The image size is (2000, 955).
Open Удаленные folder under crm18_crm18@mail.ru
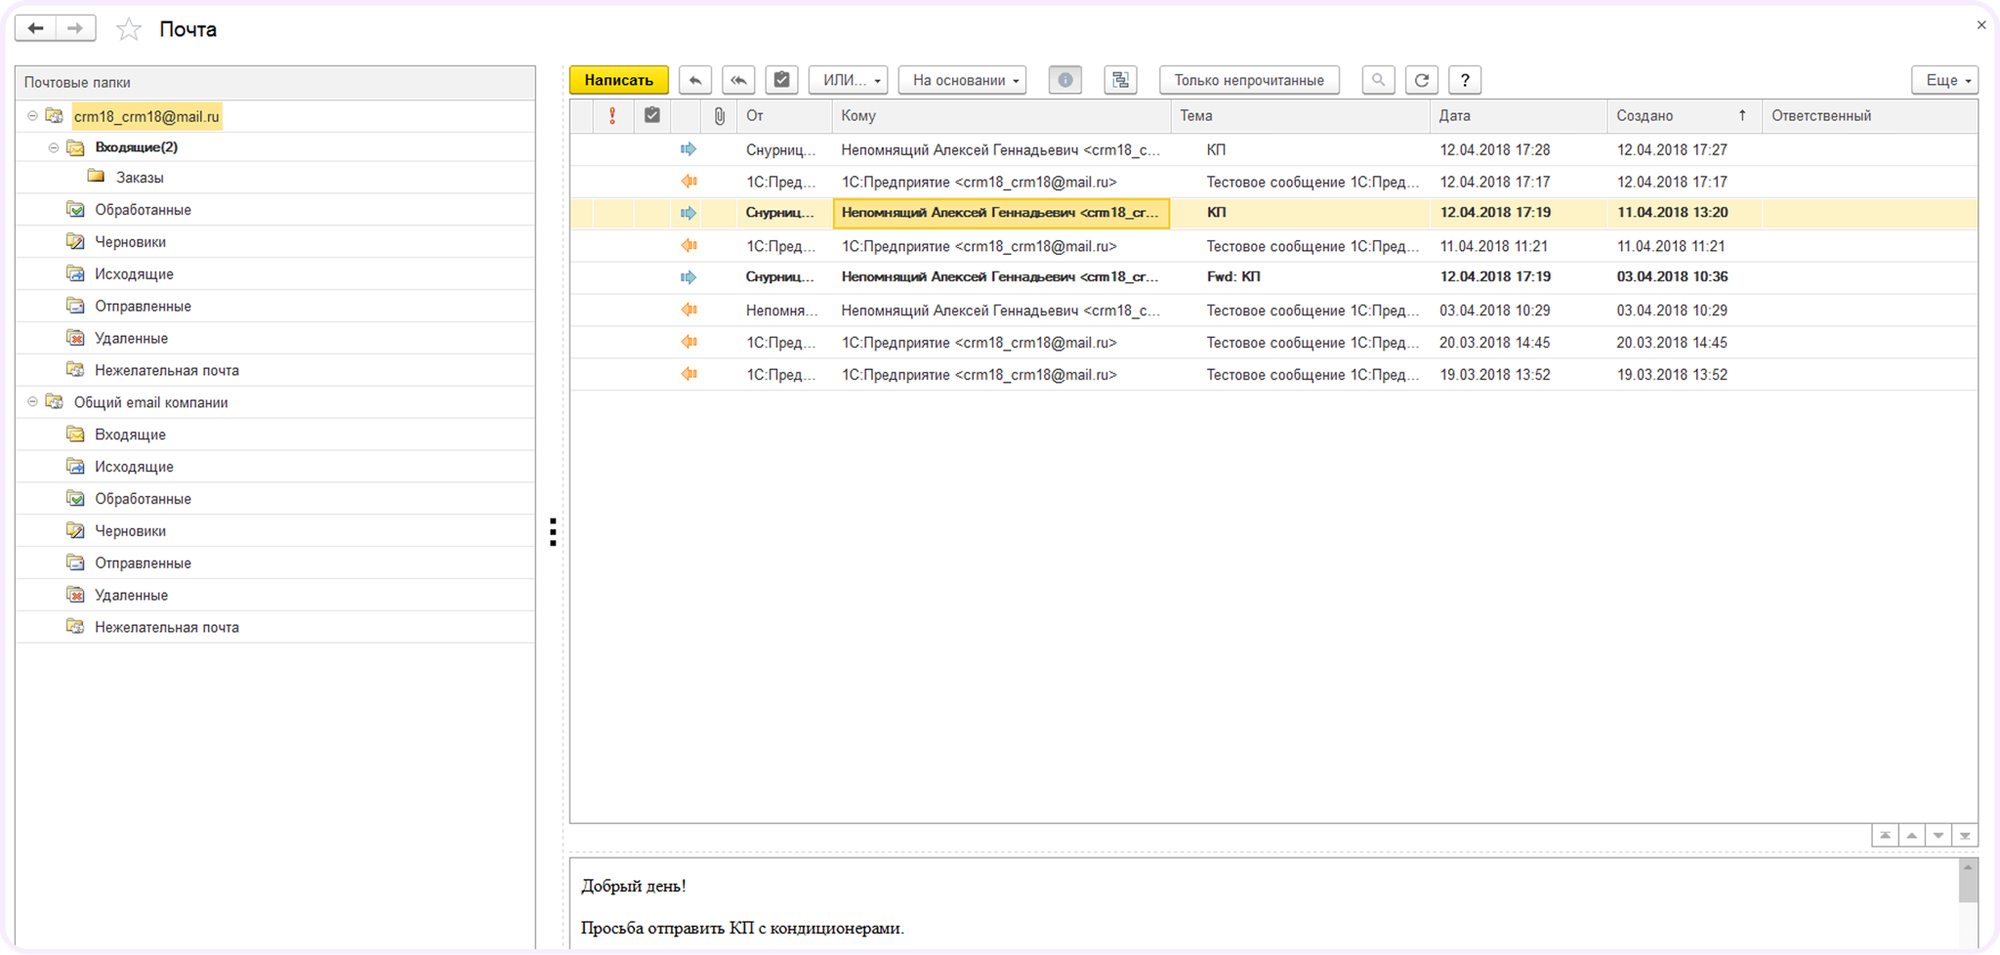pyautogui.click(x=131, y=339)
